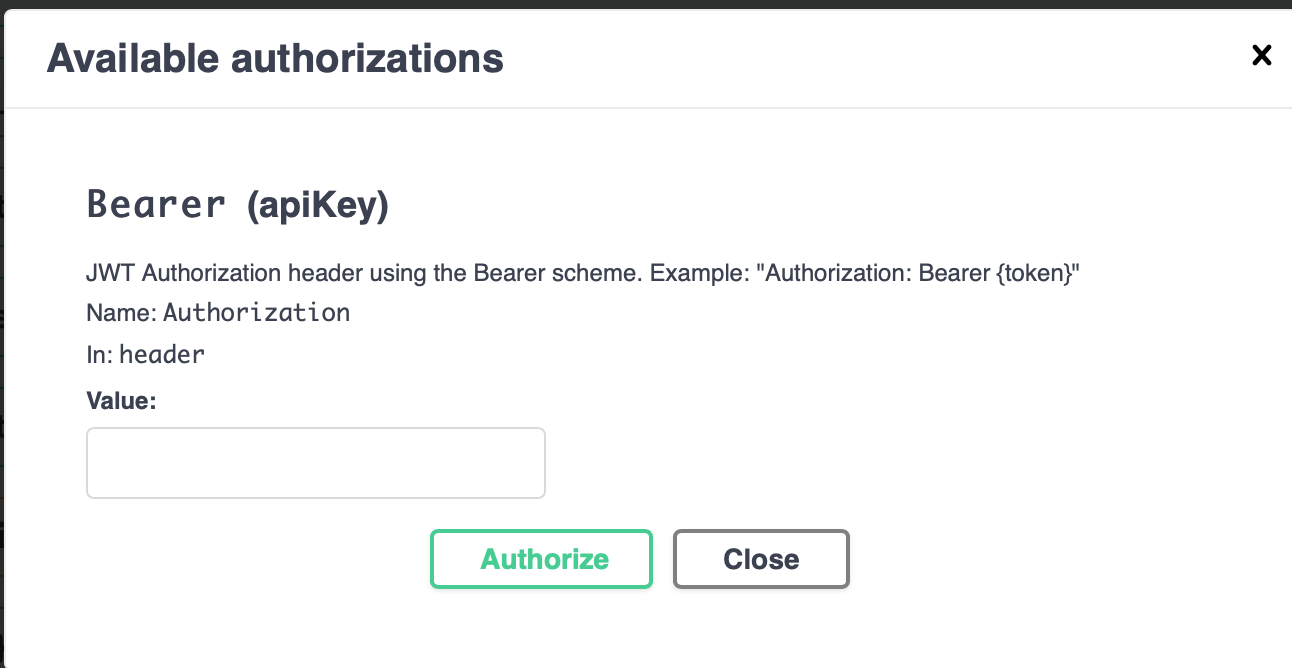
Task: Click the Value: field label
Action: click(x=122, y=401)
